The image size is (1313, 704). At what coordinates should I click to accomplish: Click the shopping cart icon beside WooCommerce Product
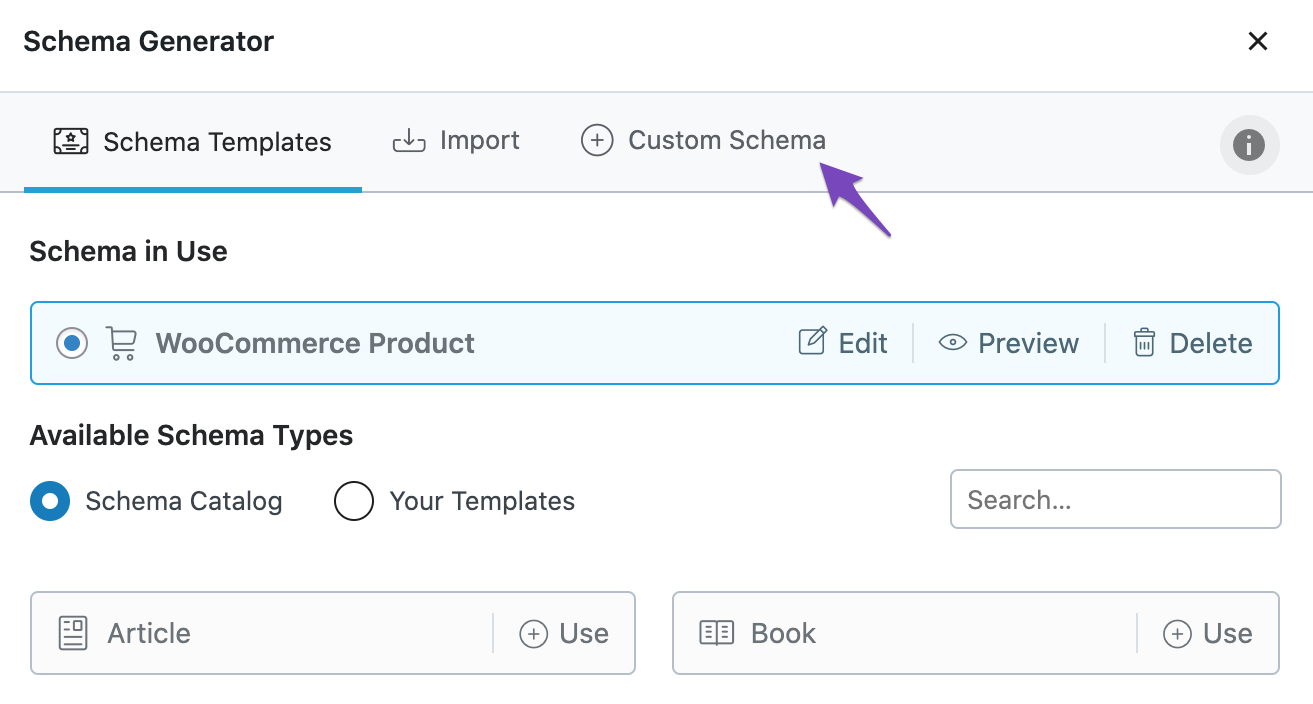point(122,343)
